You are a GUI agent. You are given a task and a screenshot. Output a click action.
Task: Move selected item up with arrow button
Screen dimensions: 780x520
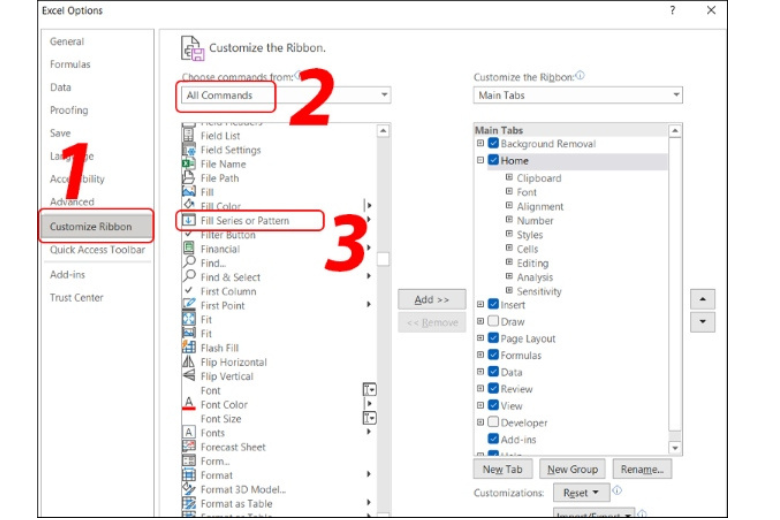pos(702,300)
